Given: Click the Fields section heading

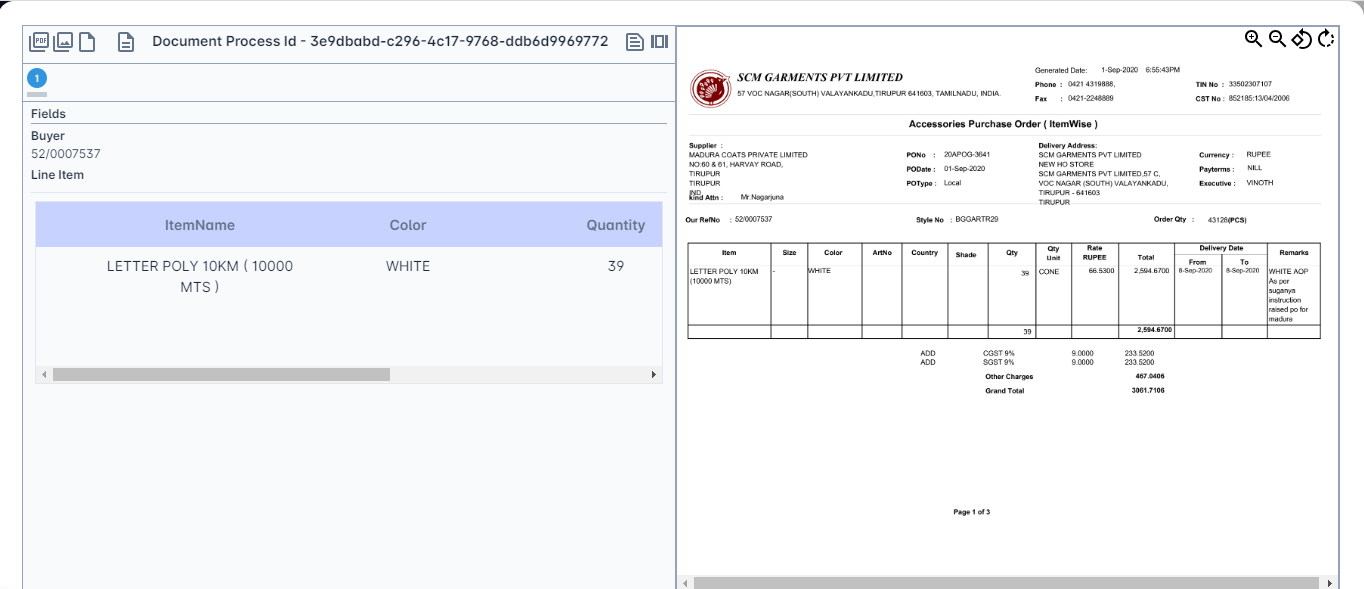Looking at the screenshot, I should pyautogui.click(x=48, y=114).
